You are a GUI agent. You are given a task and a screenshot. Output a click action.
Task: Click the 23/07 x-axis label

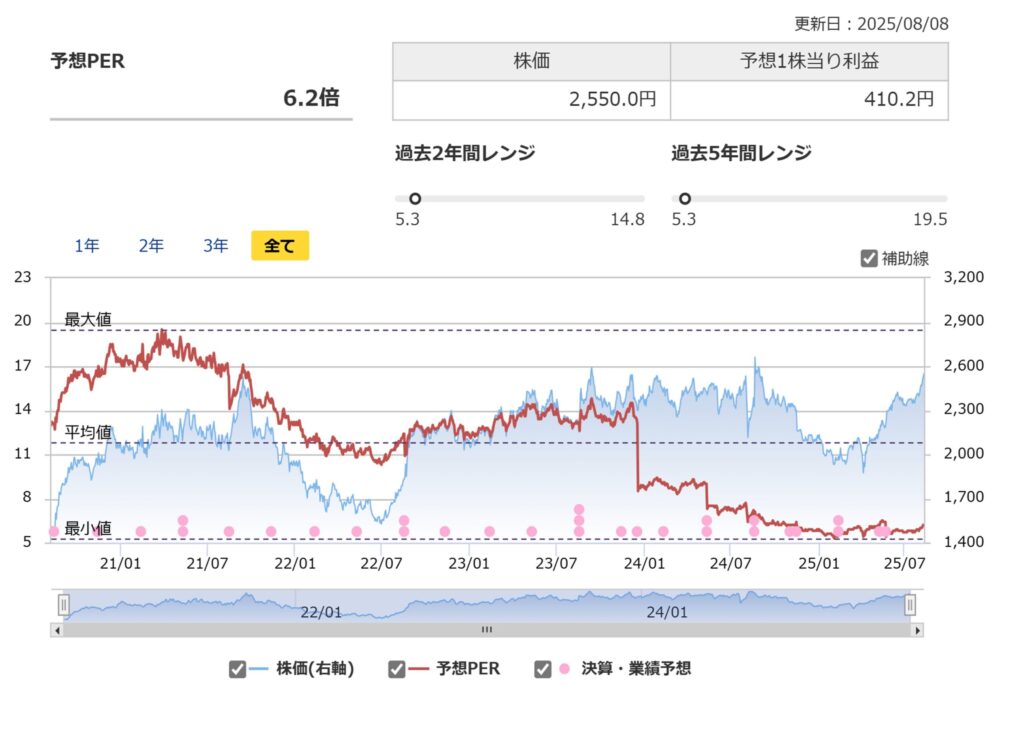click(x=556, y=563)
